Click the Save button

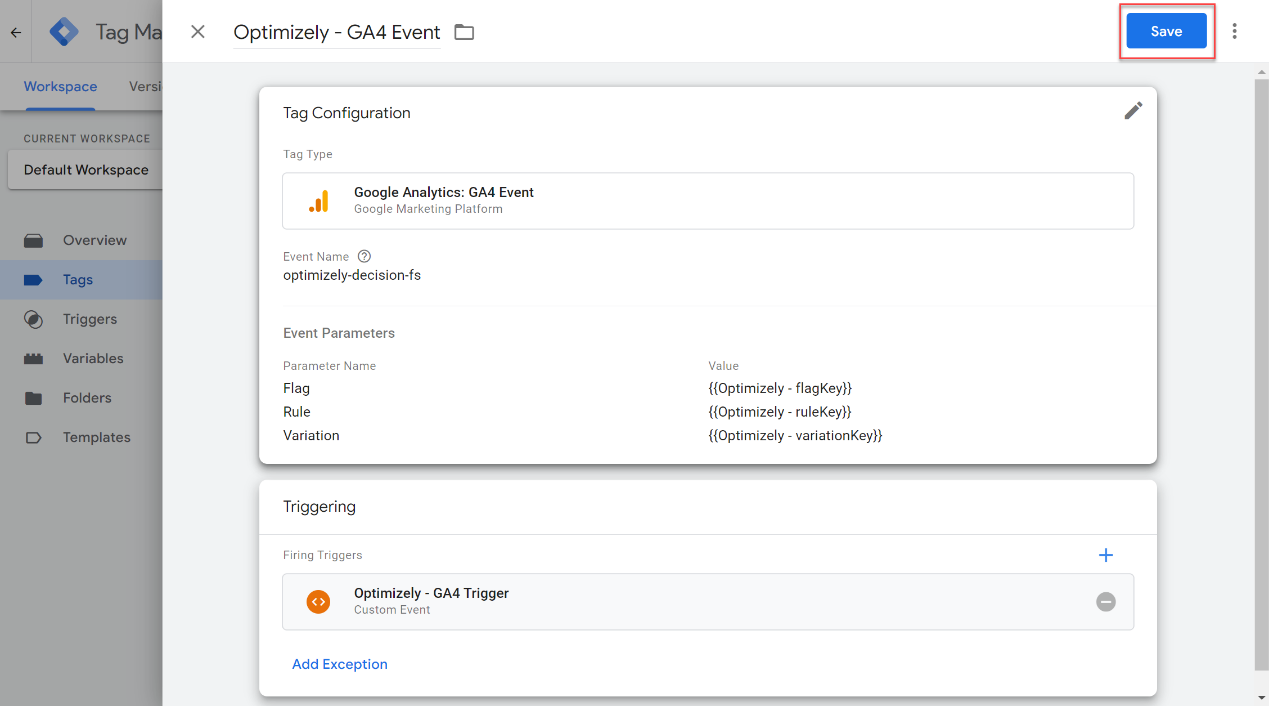[x=1166, y=31]
